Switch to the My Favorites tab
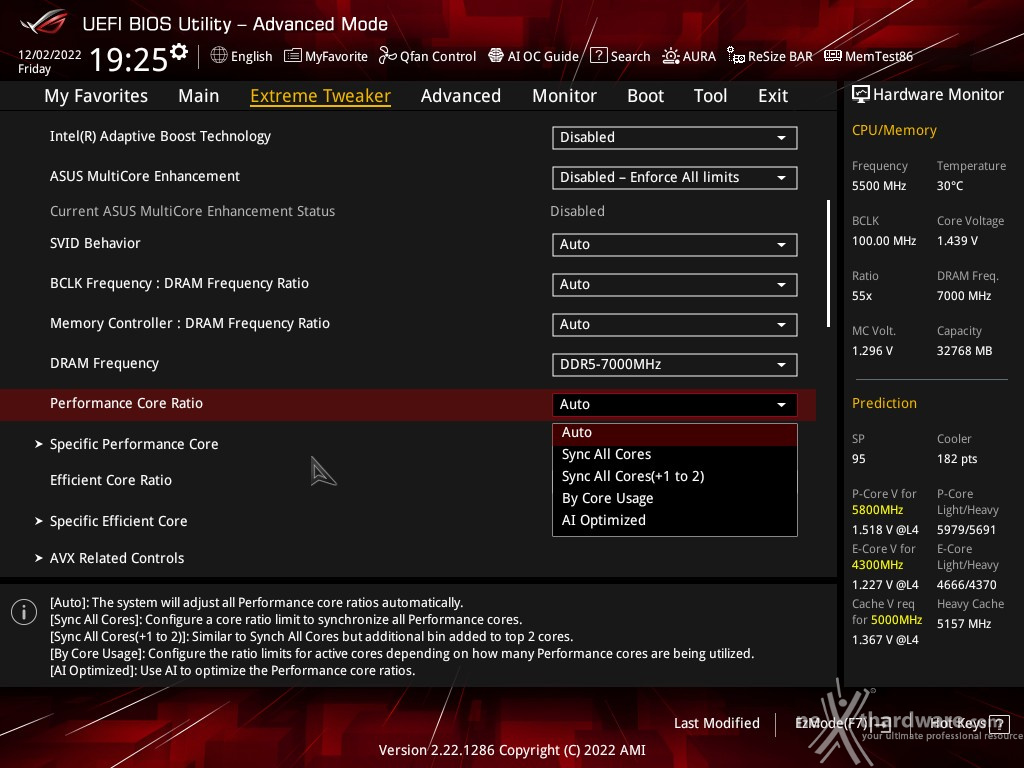The height and width of the screenshot is (768, 1024). (96, 96)
